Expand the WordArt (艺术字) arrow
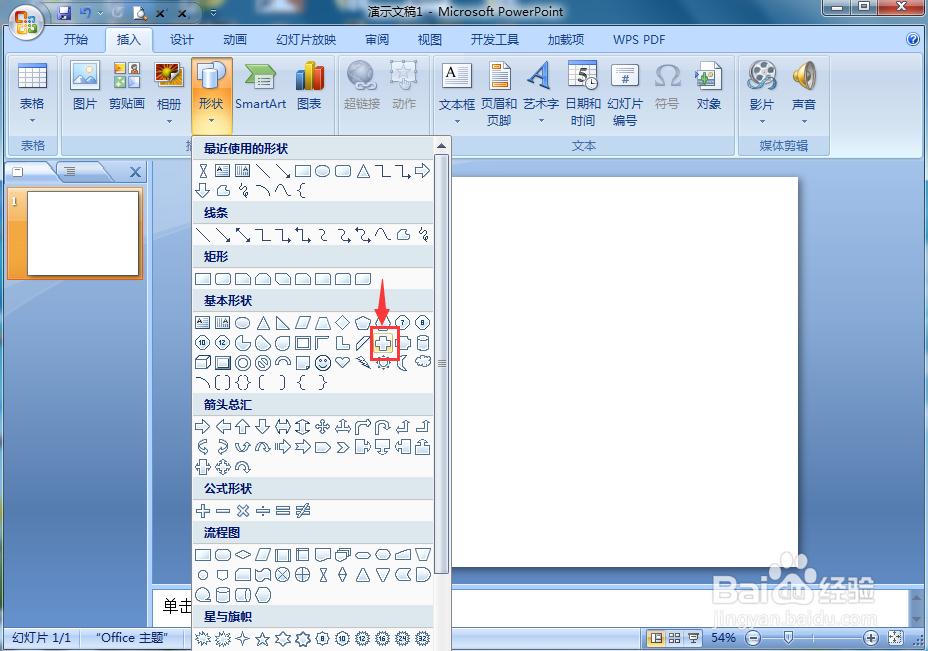928x651 pixels. (x=540, y=121)
